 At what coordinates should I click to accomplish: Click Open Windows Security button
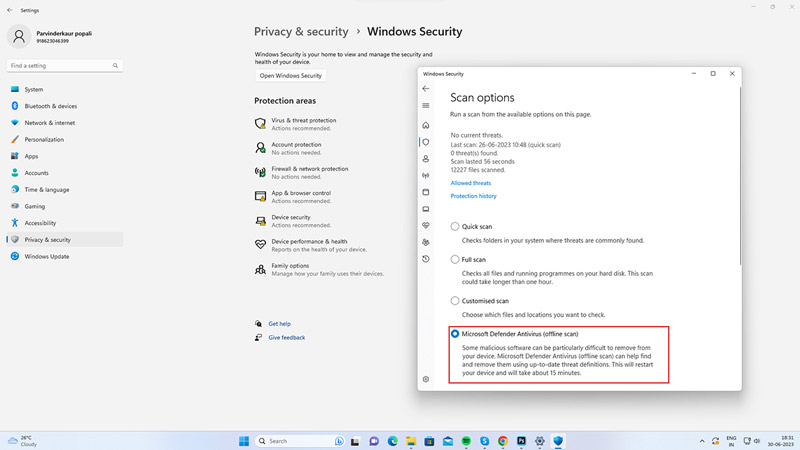point(291,76)
